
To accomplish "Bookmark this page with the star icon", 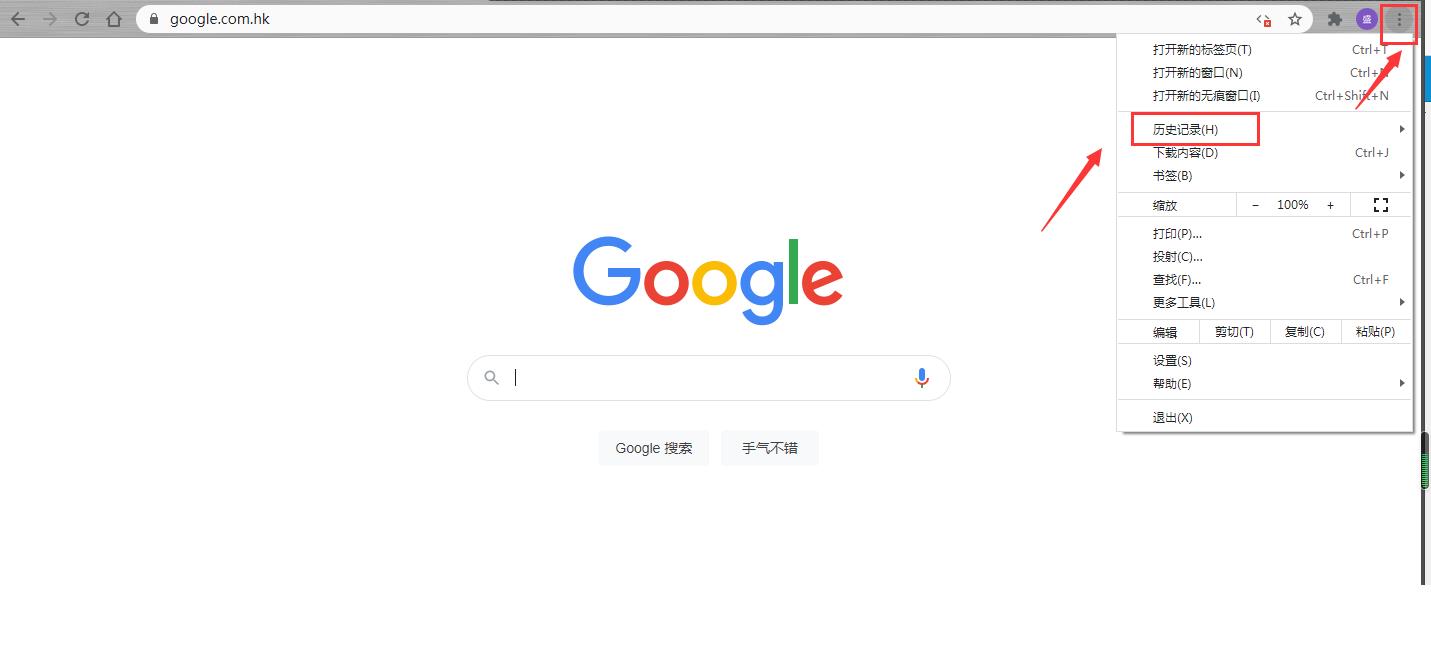I will pyautogui.click(x=1295, y=19).
